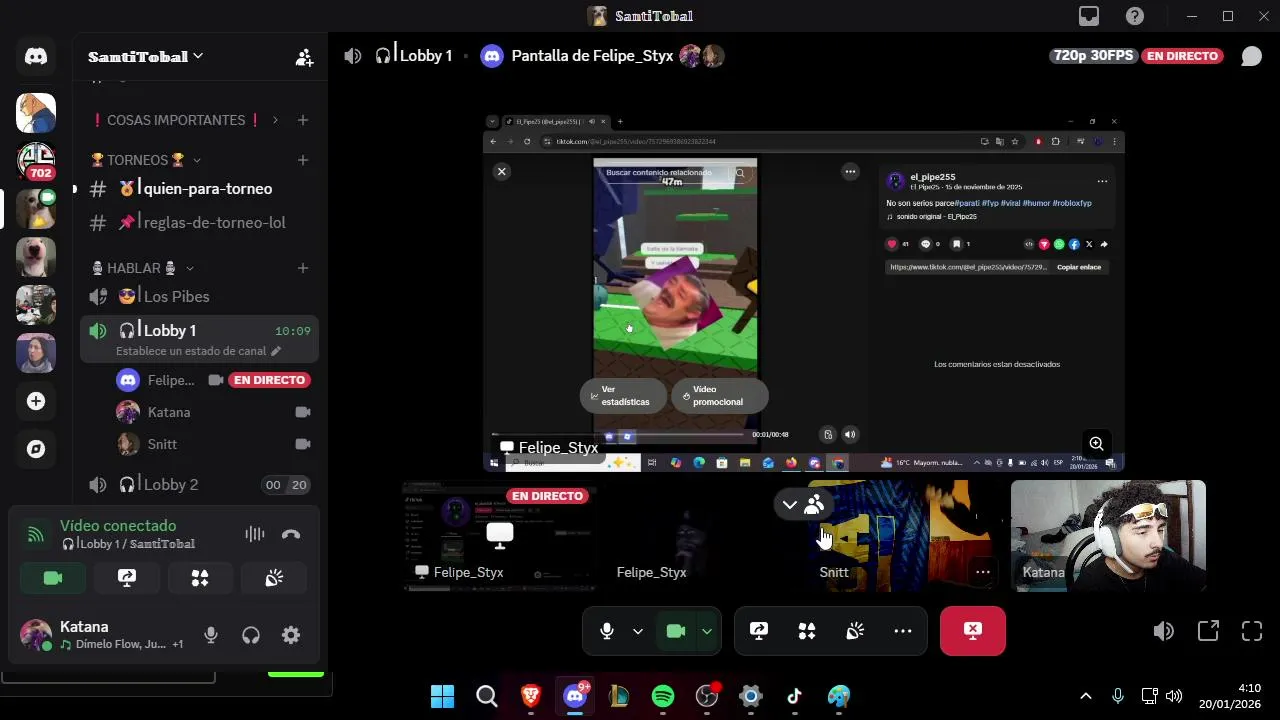The height and width of the screenshot is (720, 1280).
Task: Show chat bubble icon top right
Action: tap(1251, 56)
